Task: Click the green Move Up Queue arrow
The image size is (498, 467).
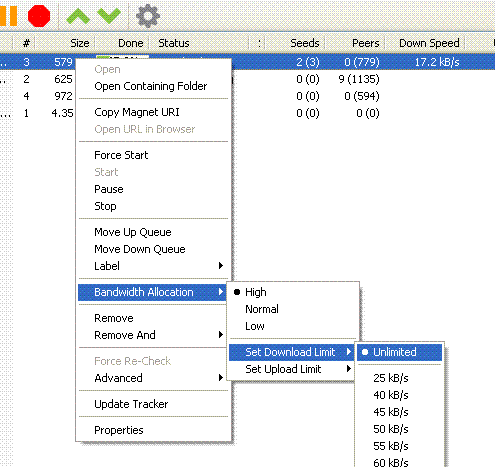Action: click(x=78, y=16)
